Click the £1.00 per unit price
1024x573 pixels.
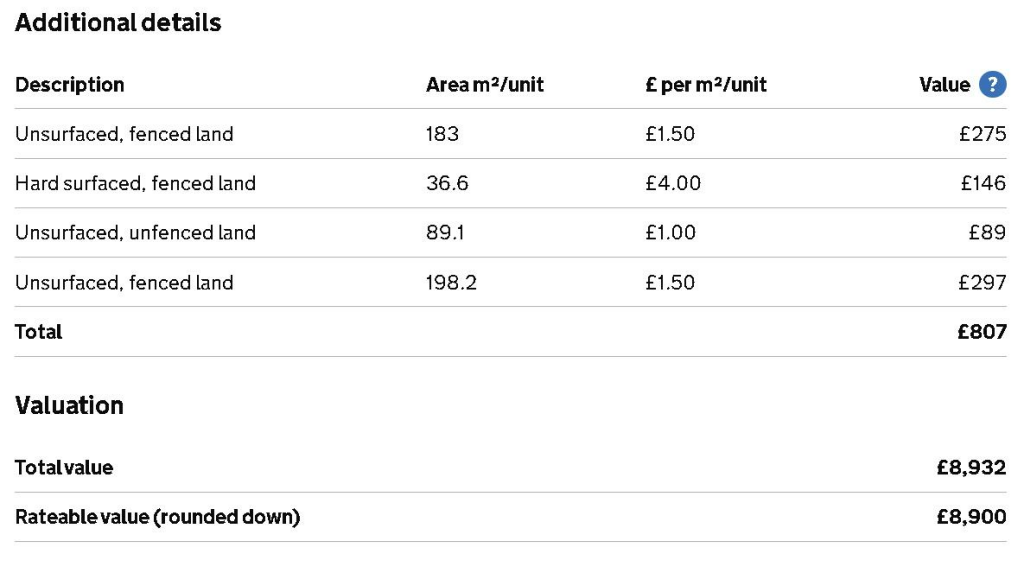tap(670, 233)
